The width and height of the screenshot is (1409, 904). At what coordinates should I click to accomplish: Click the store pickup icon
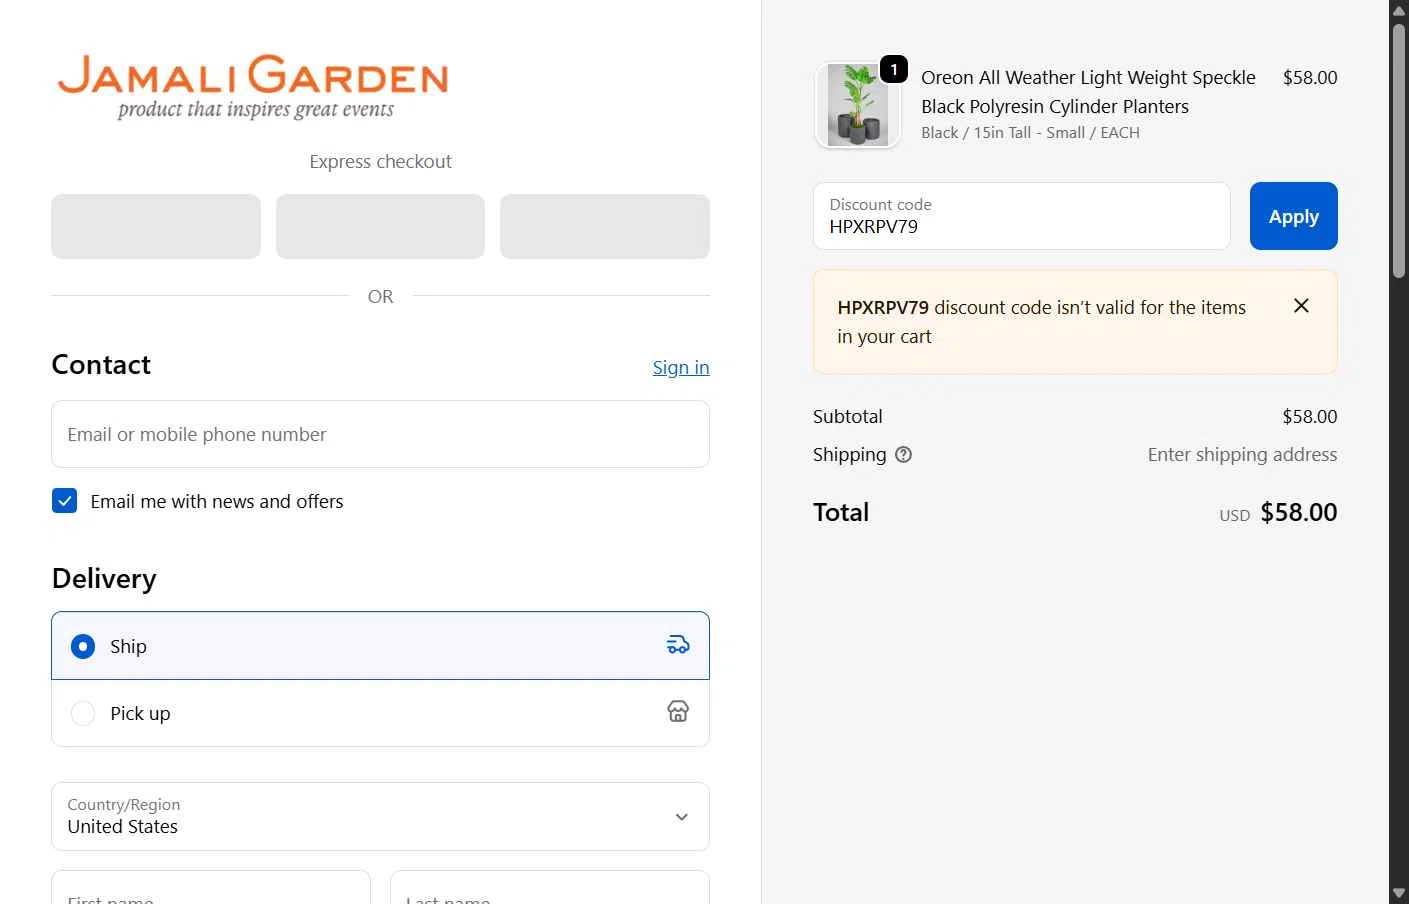tap(678, 711)
